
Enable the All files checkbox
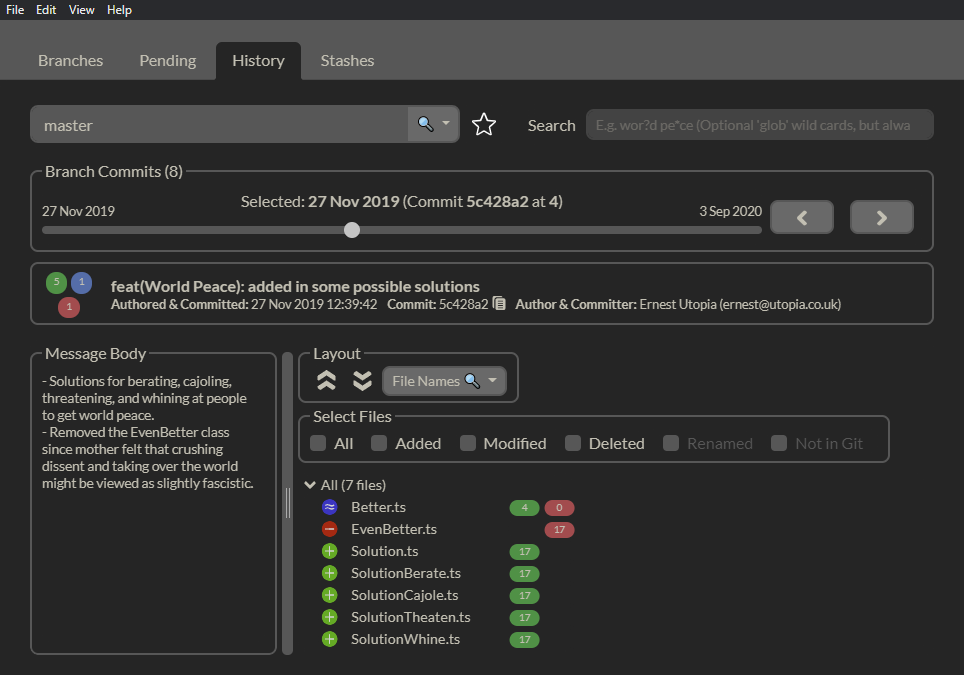pos(318,443)
